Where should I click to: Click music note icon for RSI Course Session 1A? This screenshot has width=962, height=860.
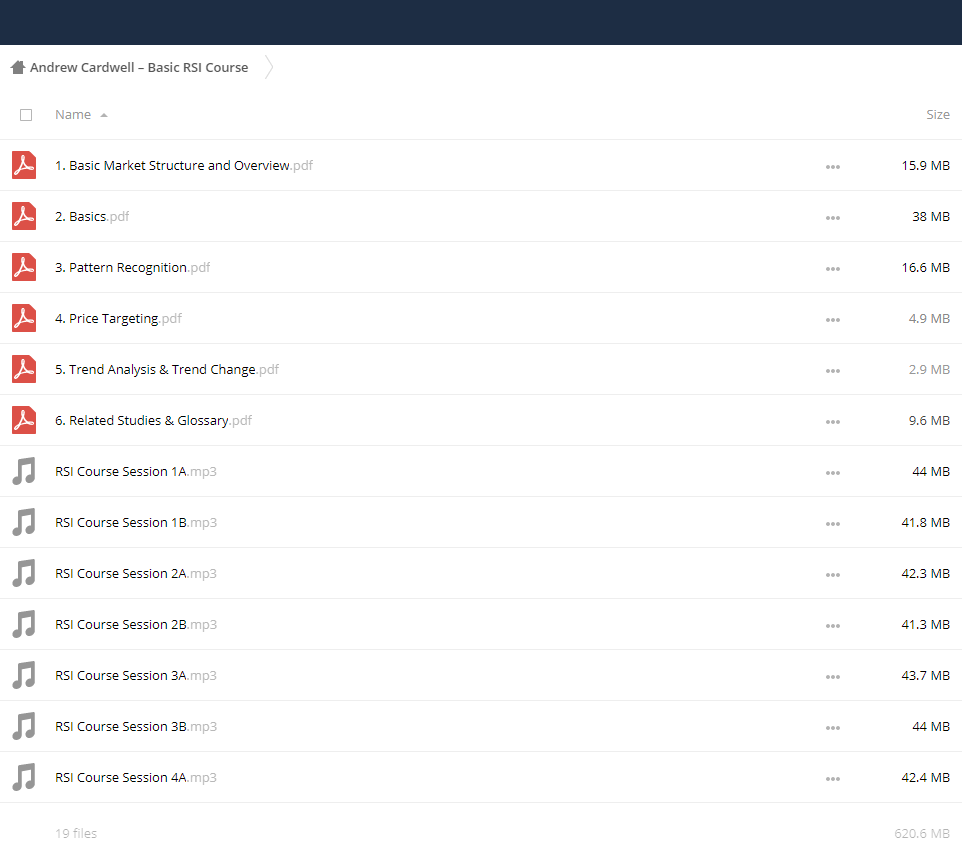[24, 471]
